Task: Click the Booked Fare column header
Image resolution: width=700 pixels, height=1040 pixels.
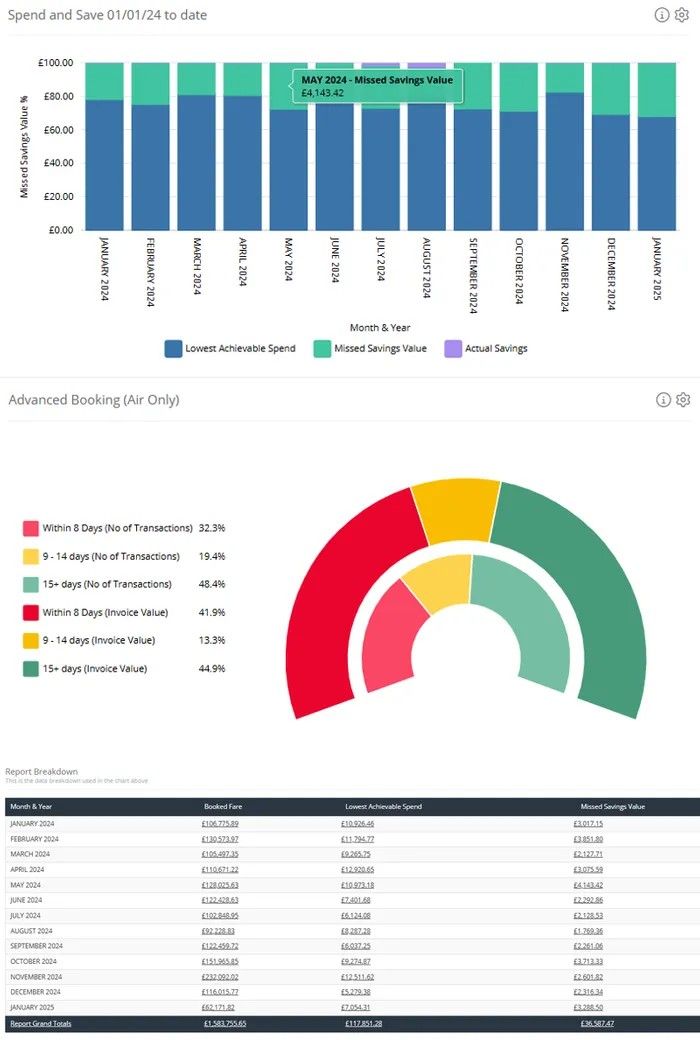Action: click(x=222, y=806)
